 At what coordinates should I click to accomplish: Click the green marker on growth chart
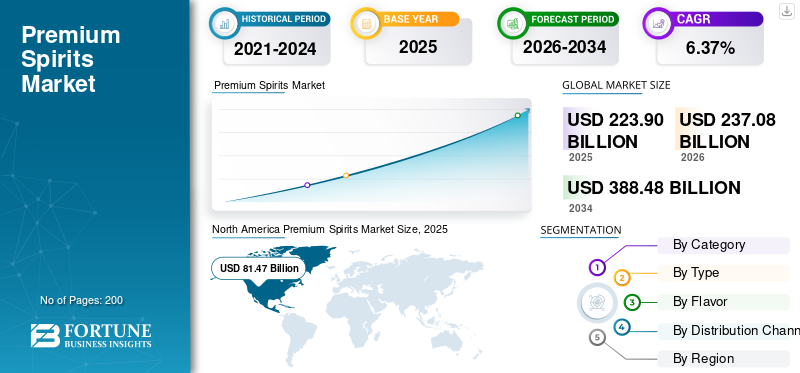517,115
